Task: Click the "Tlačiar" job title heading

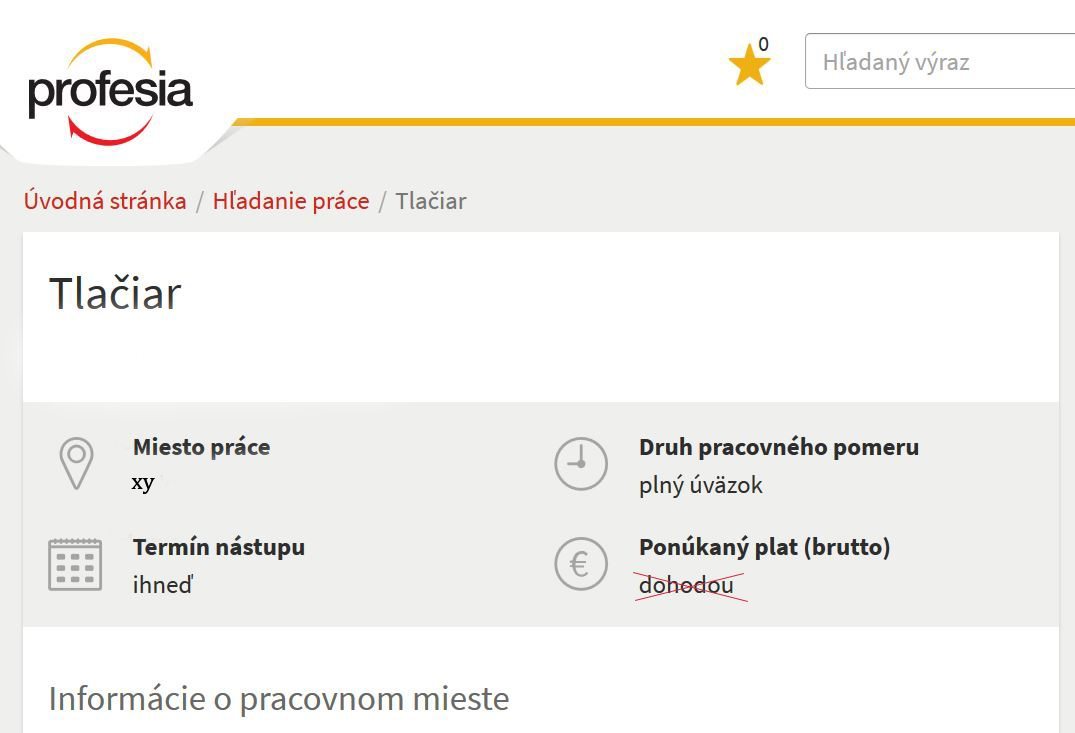Action: pyautogui.click(x=115, y=294)
